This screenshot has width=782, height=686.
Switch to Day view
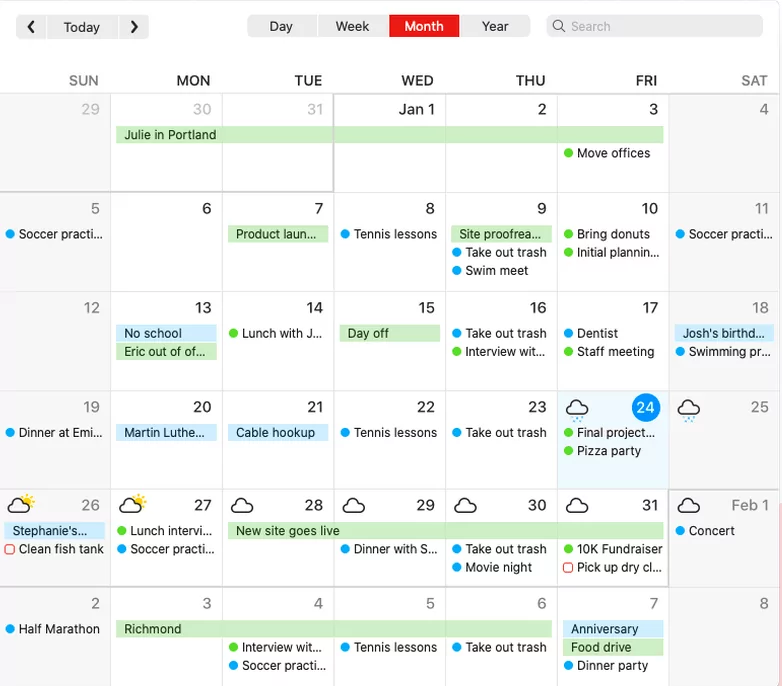pos(281,26)
